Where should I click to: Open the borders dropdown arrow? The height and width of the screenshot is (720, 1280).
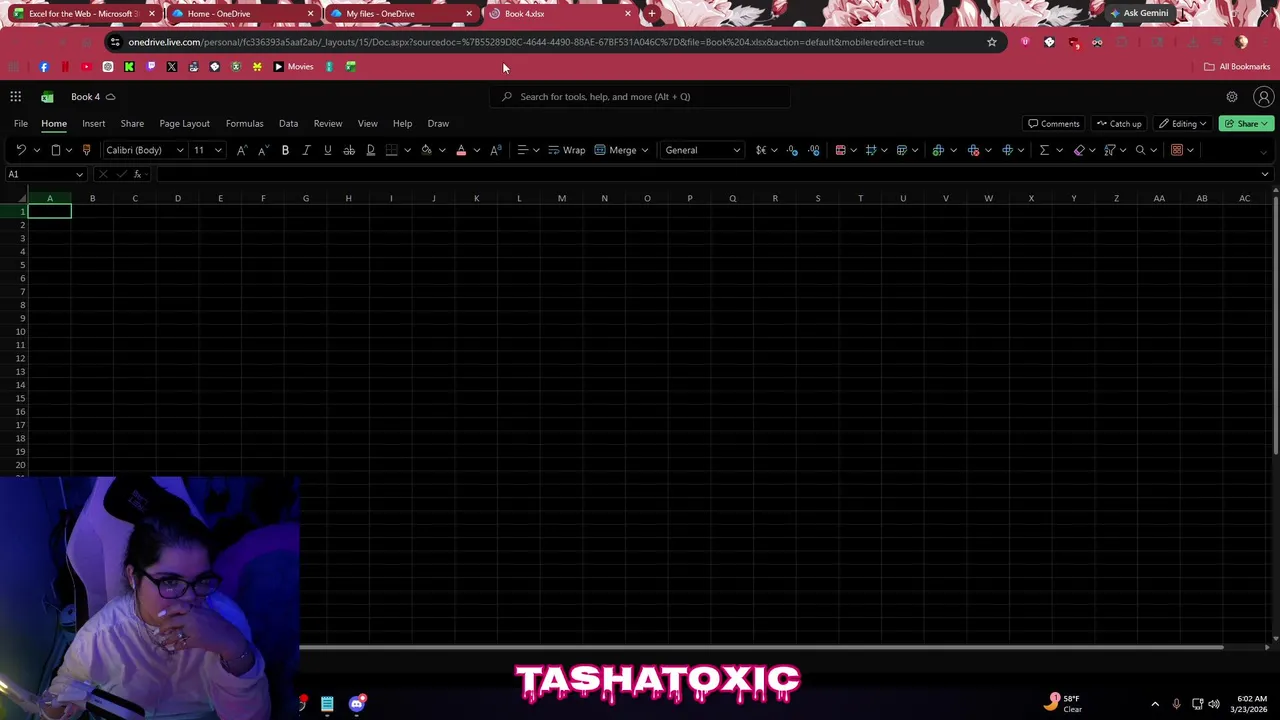[x=407, y=150]
